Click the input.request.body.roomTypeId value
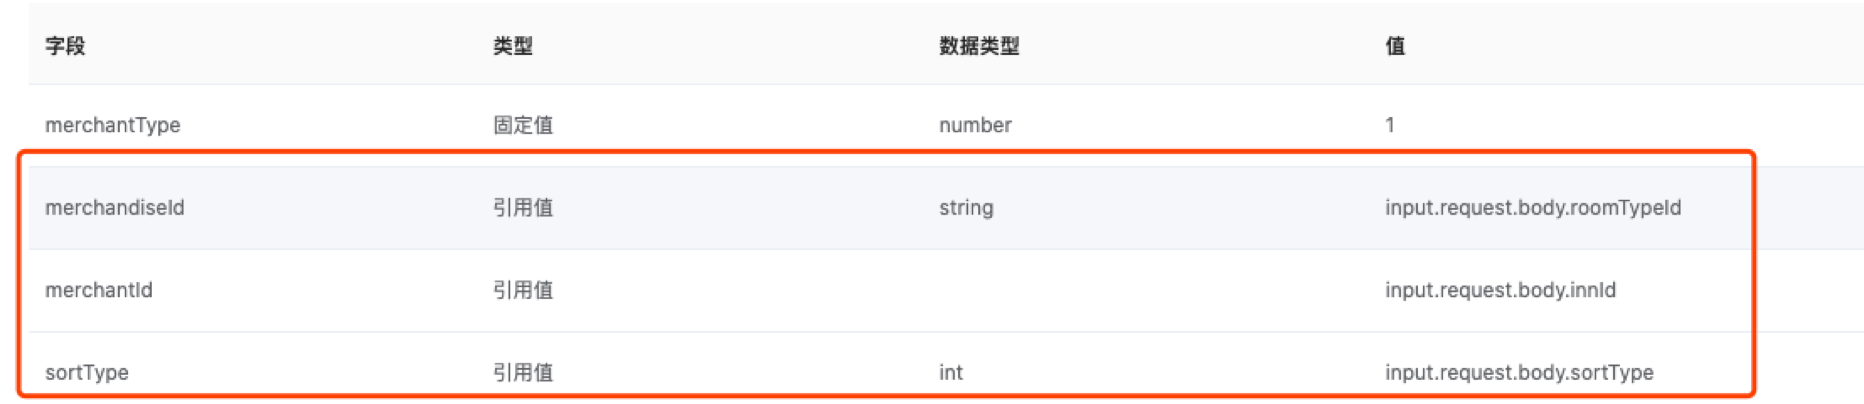Viewport: 1864px width, 404px height. point(1533,208)
